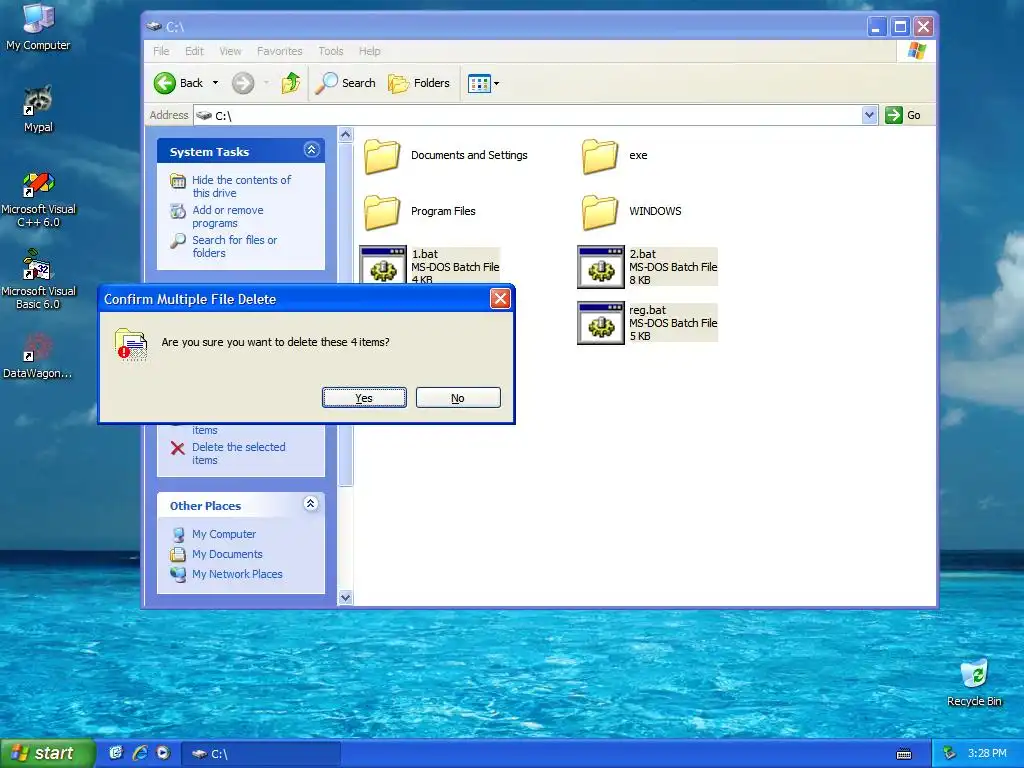Collapse the Other Places panel

point(311,504)
